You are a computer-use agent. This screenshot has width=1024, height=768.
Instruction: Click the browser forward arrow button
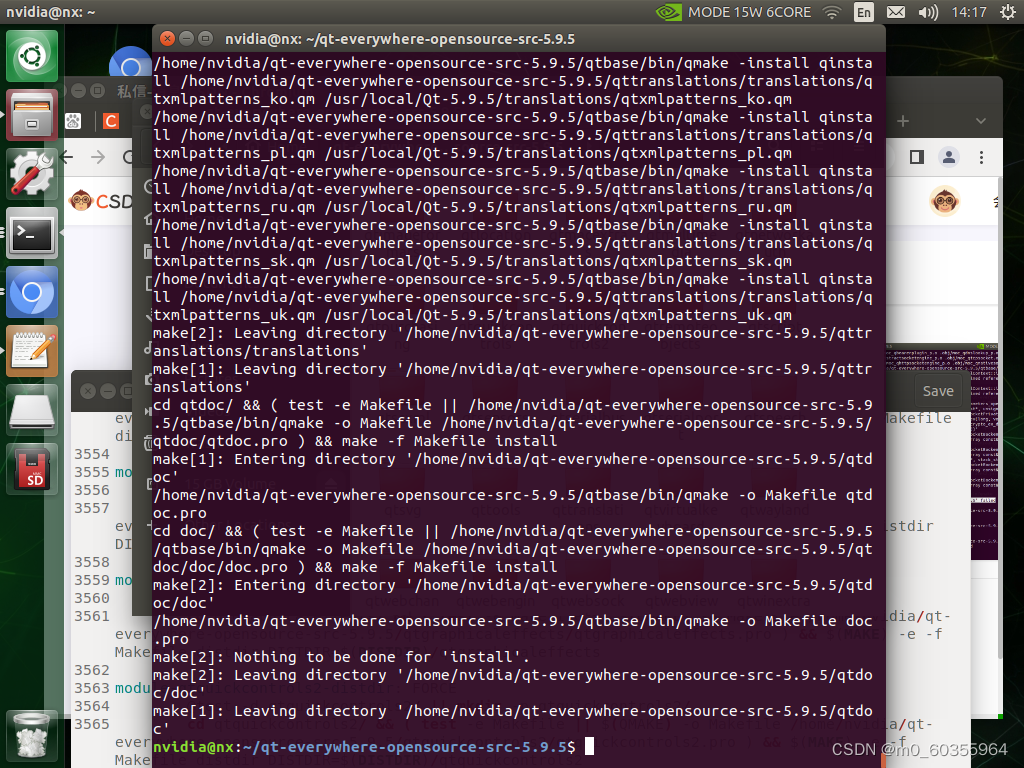point(98,157)
